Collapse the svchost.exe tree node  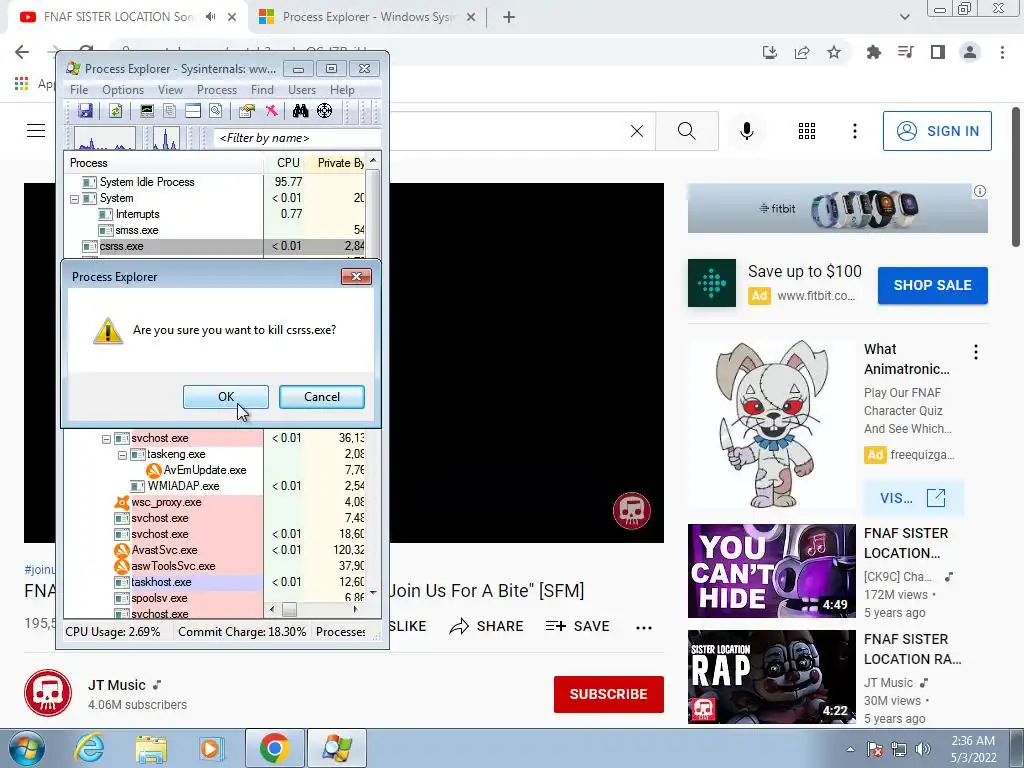point(106,439)
